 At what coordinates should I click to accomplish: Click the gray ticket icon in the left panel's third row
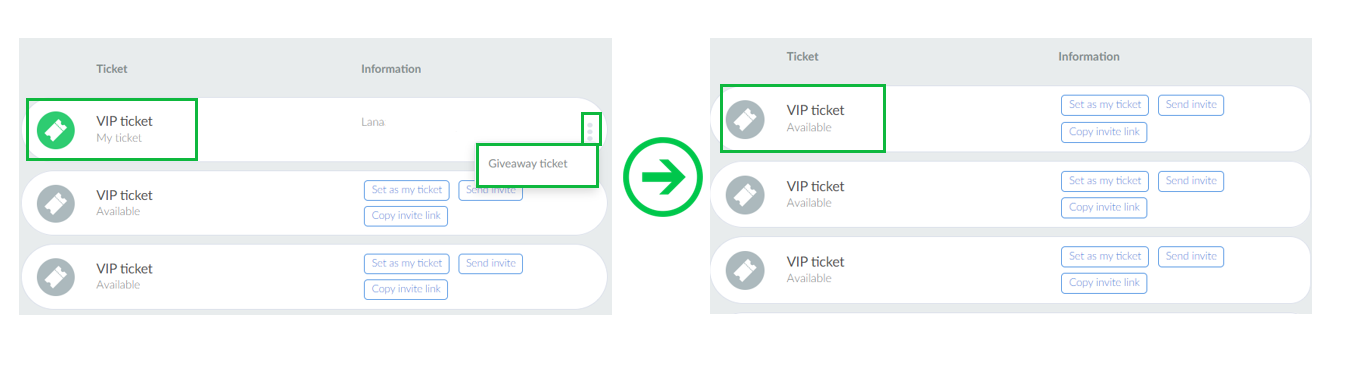tap(57, 276)
